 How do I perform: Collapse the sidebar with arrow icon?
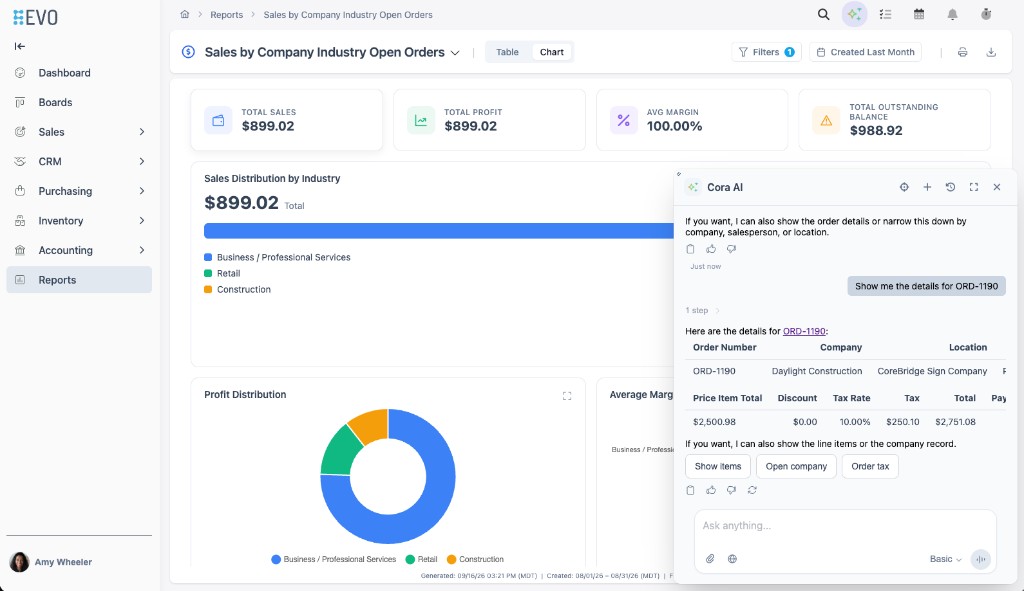tap(20, 46)
